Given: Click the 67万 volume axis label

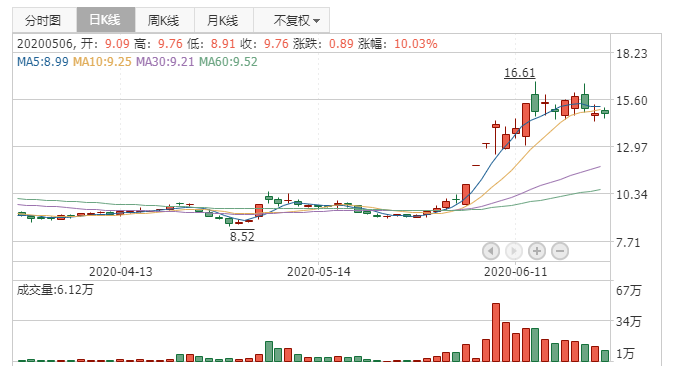Looking at the screenshot, I should [x=628, y=290].
